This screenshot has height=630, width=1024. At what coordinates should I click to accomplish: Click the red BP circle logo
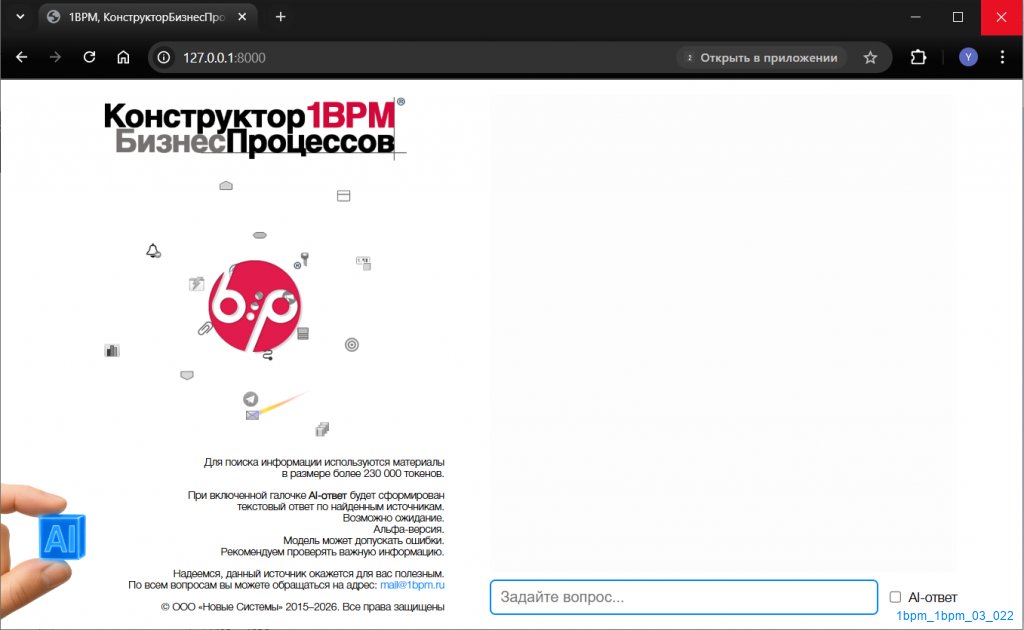click(253, 305)
